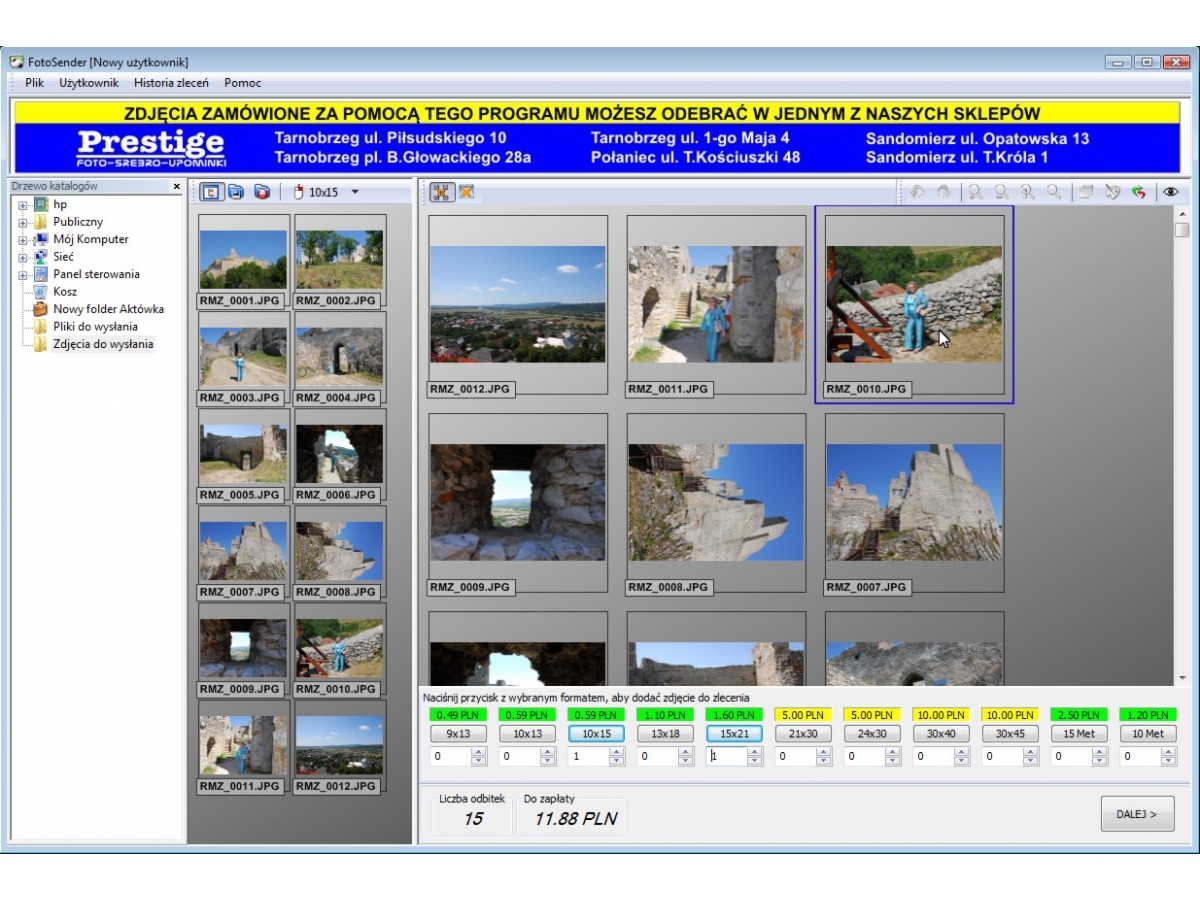1200x900 pixels.
Task: Open the 10x15 format dropdown arrow
Action: click(354, 192)
